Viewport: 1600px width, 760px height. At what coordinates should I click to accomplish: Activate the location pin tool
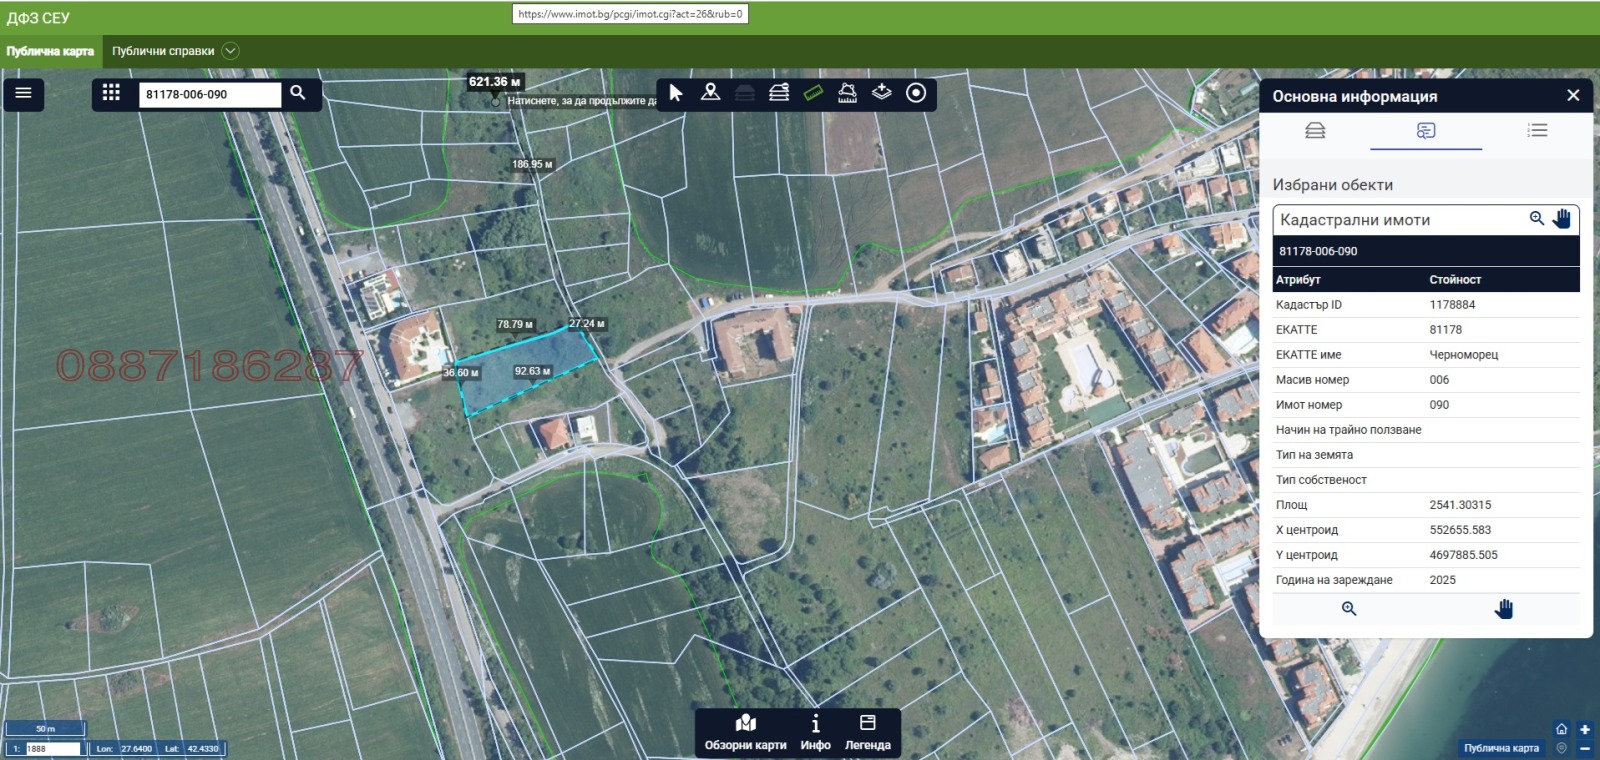[x=710, y=93]
